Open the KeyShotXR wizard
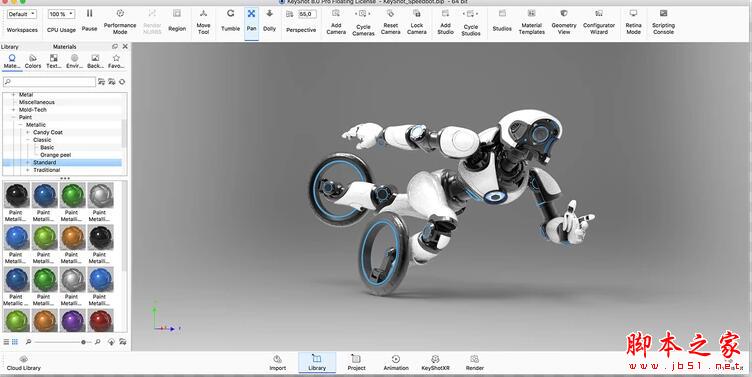This screenshot has height=377, width=752. [x=435, y=363]
